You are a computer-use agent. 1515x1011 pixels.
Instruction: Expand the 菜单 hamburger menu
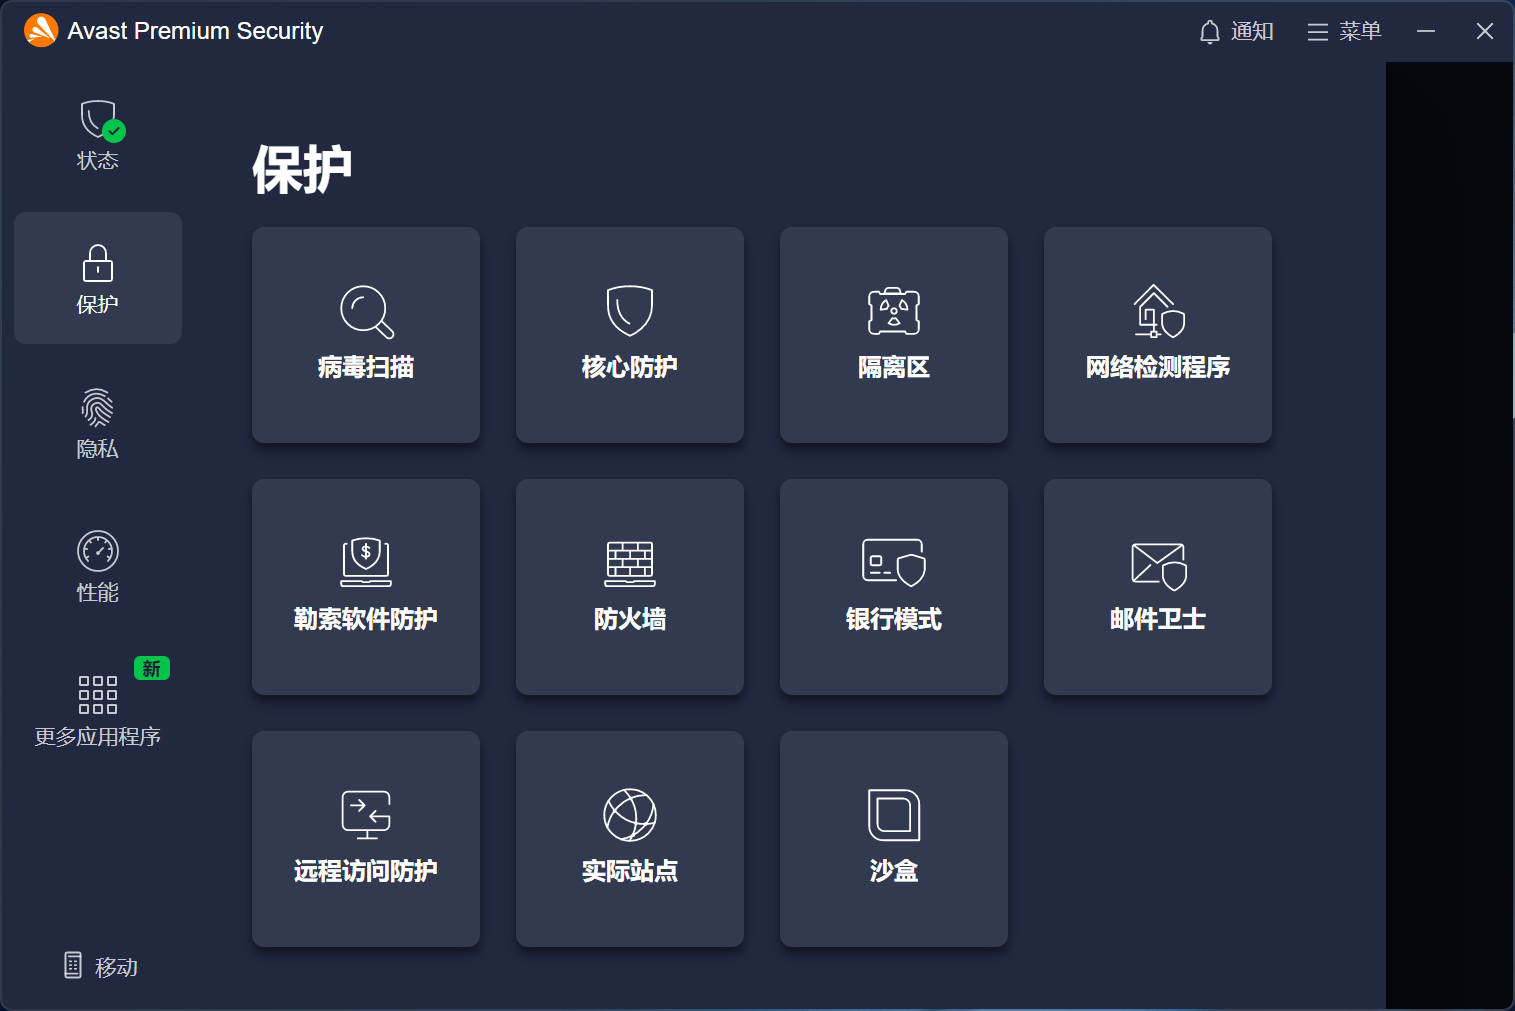(x=1344, y=32)
